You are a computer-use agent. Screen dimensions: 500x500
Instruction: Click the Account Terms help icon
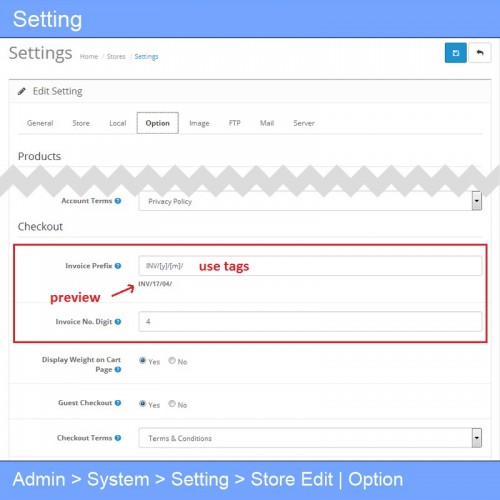click(118, 201)
